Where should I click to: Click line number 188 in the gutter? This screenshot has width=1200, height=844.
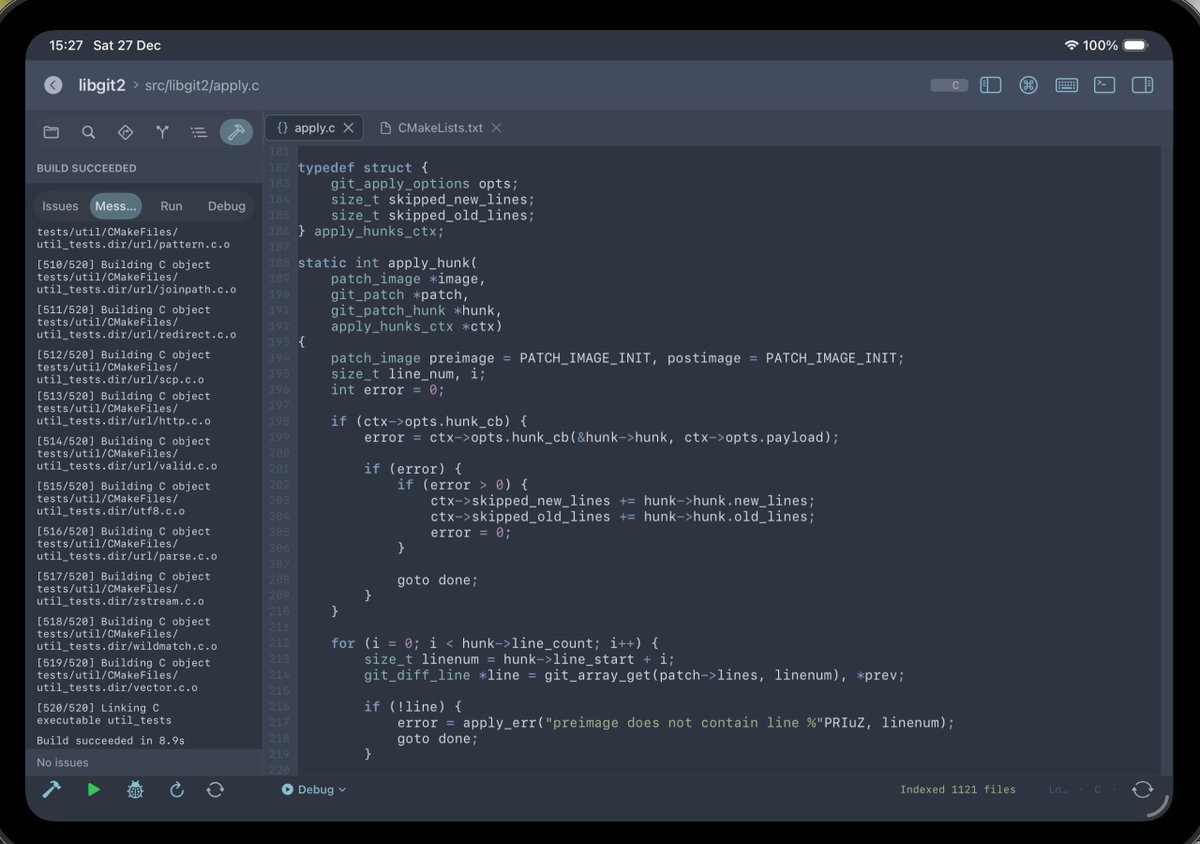[279, 263]
